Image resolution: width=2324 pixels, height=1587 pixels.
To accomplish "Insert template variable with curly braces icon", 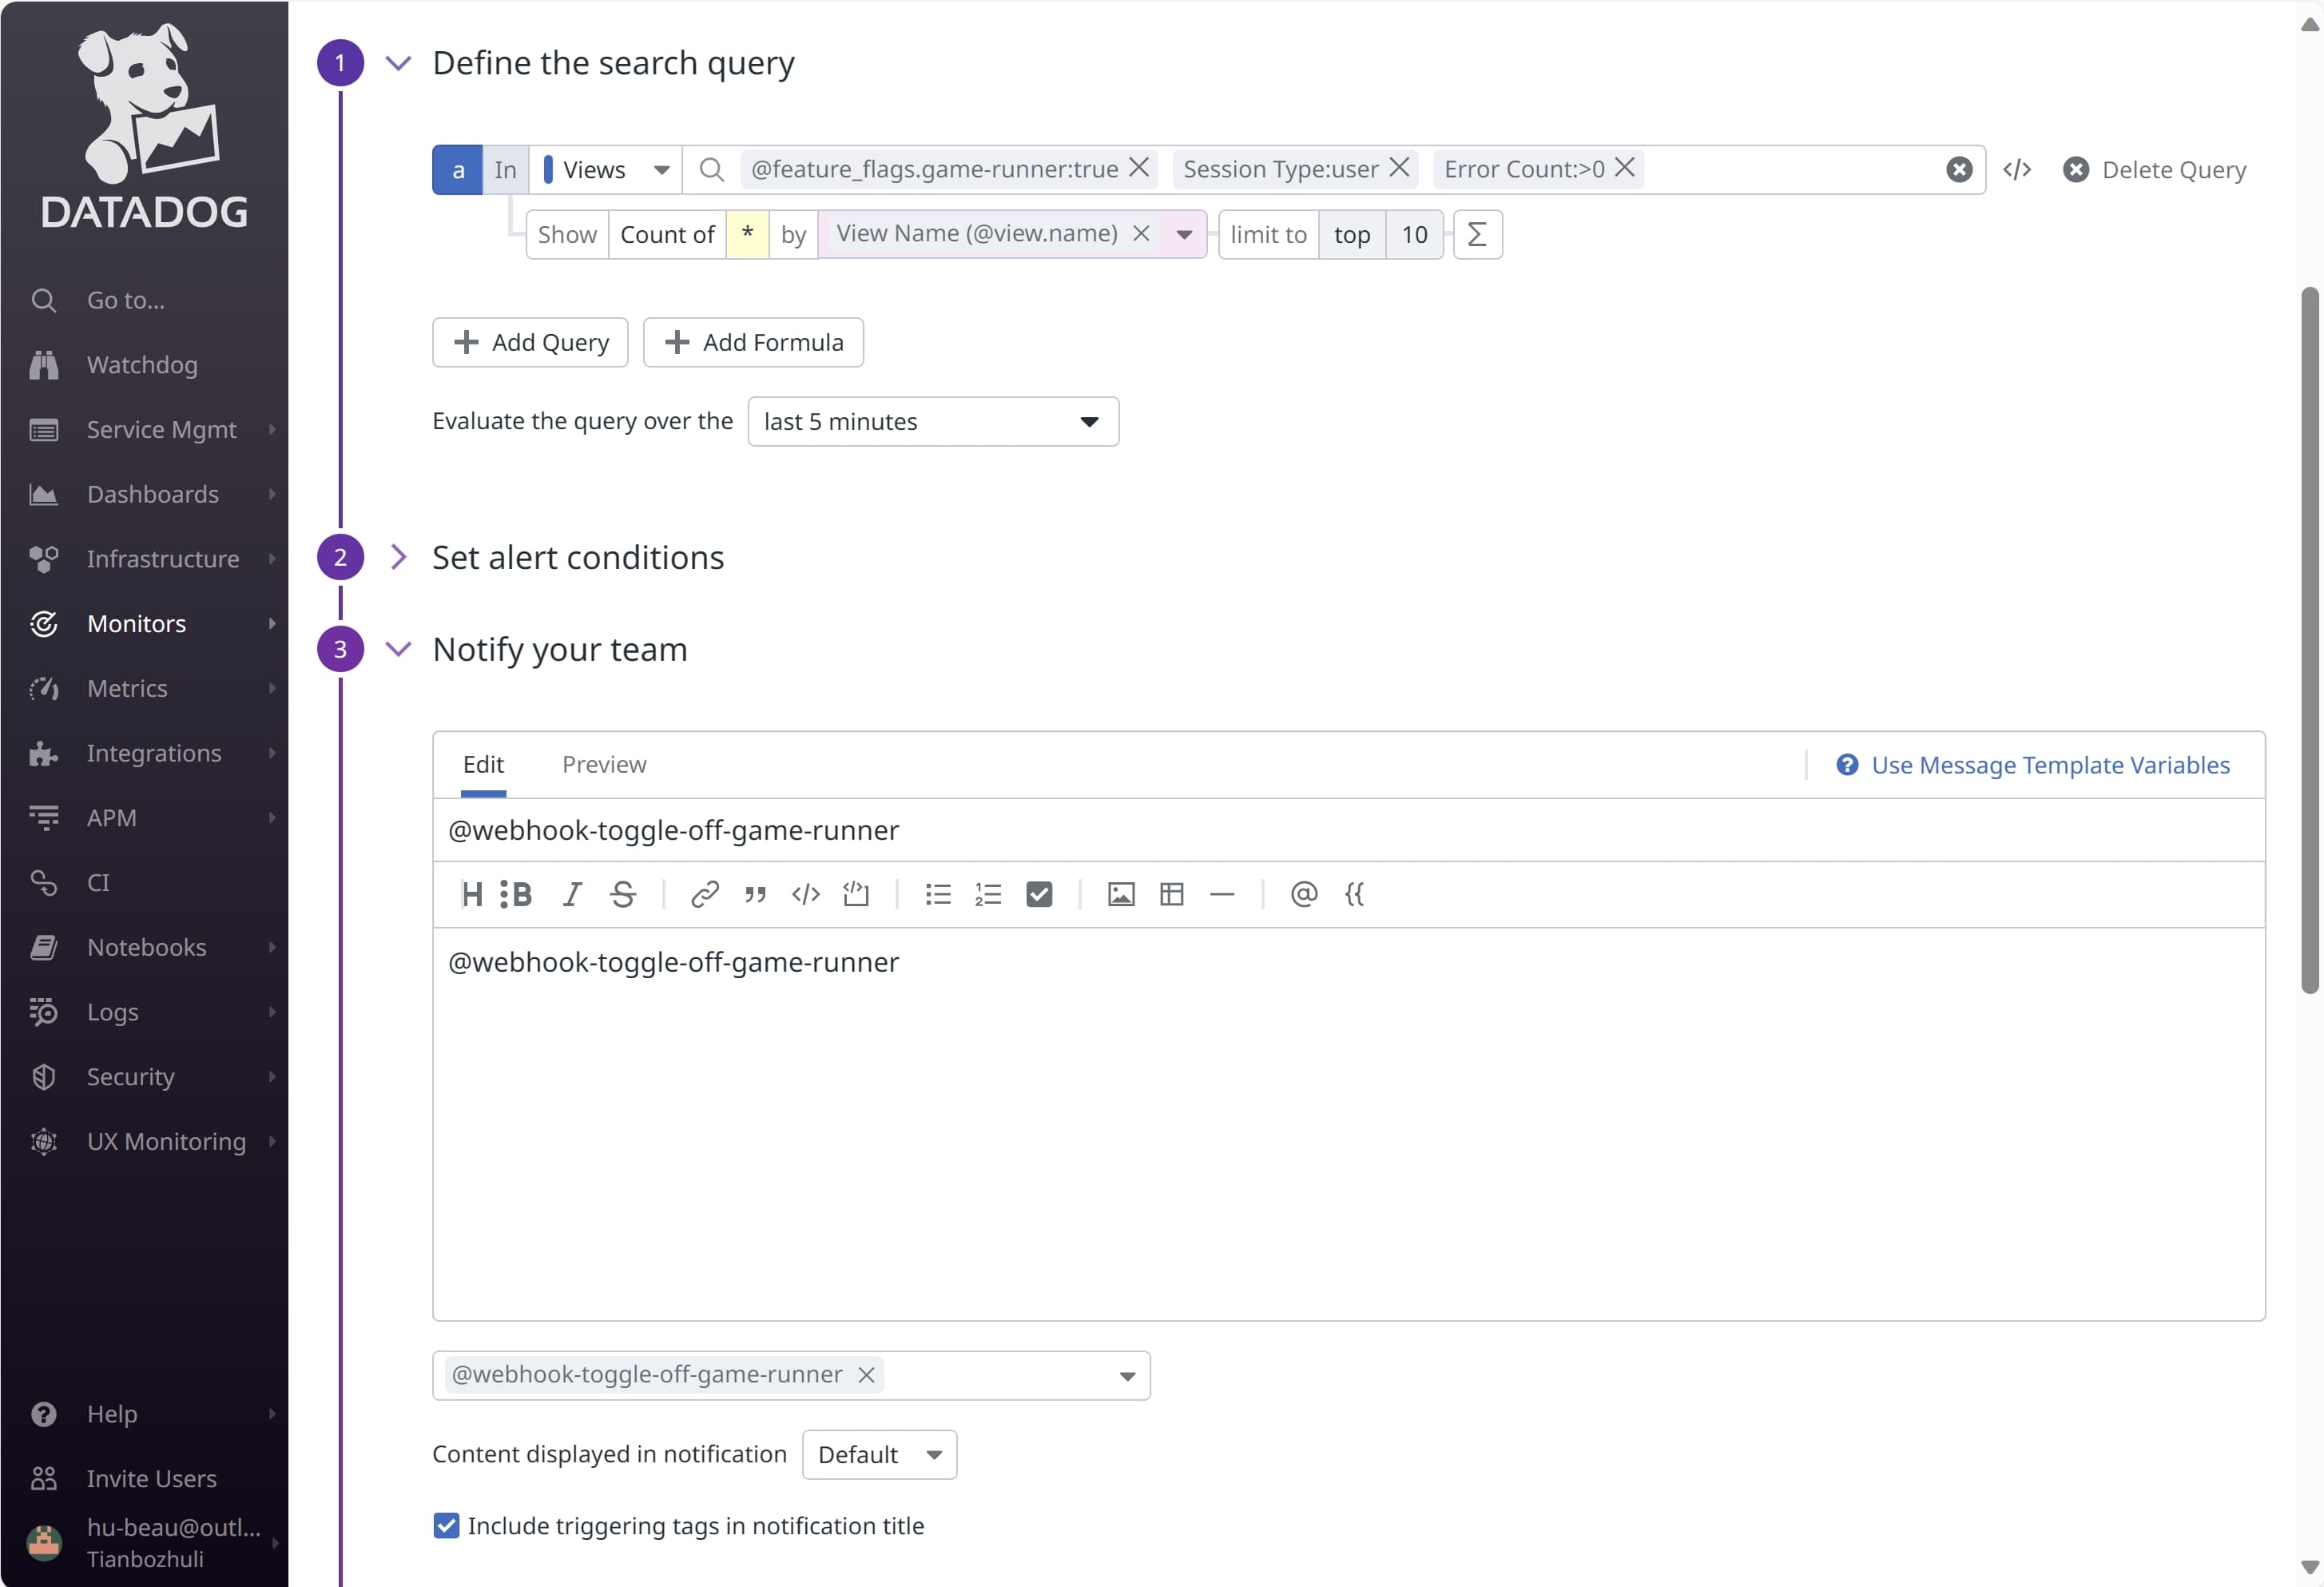I will (1354, 894).
